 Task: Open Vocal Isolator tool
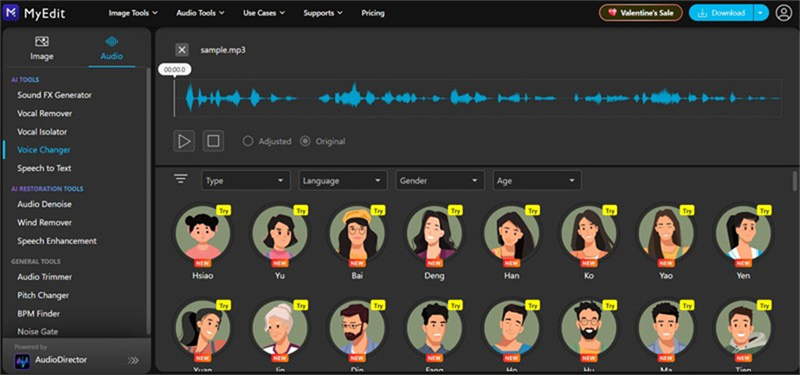42,132
